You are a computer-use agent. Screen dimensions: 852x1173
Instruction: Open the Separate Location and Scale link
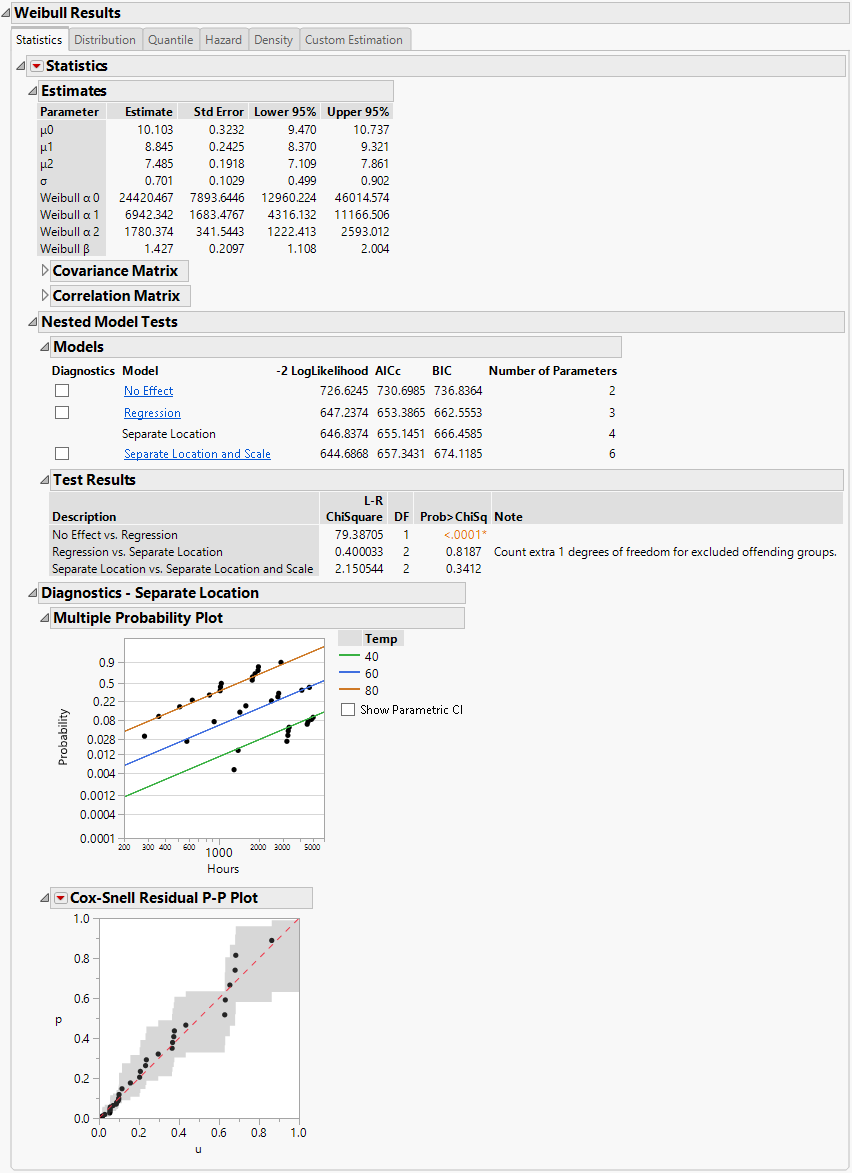click(197, 454)
